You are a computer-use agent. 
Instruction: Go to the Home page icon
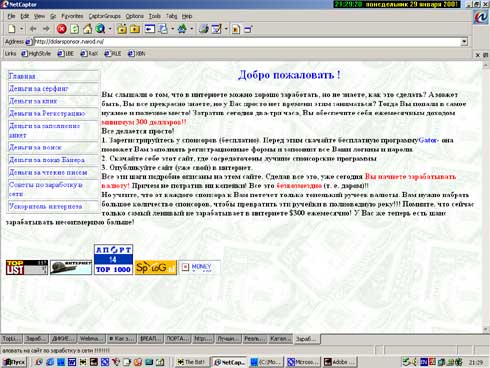87,29
